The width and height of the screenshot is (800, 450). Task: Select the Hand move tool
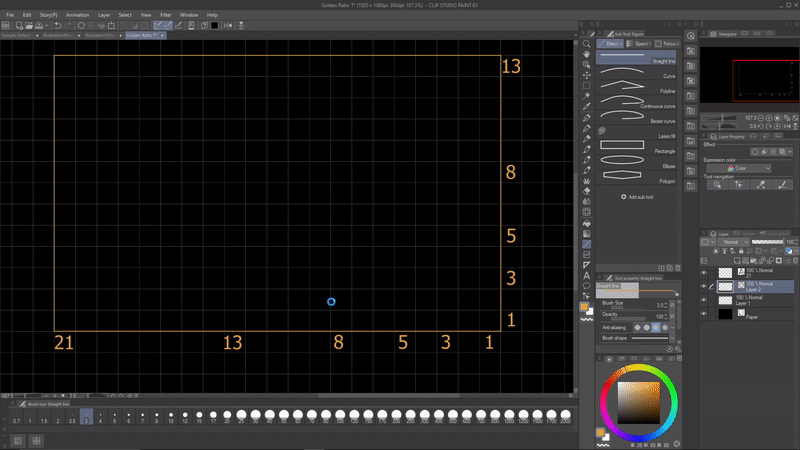[x=587, y=54]
